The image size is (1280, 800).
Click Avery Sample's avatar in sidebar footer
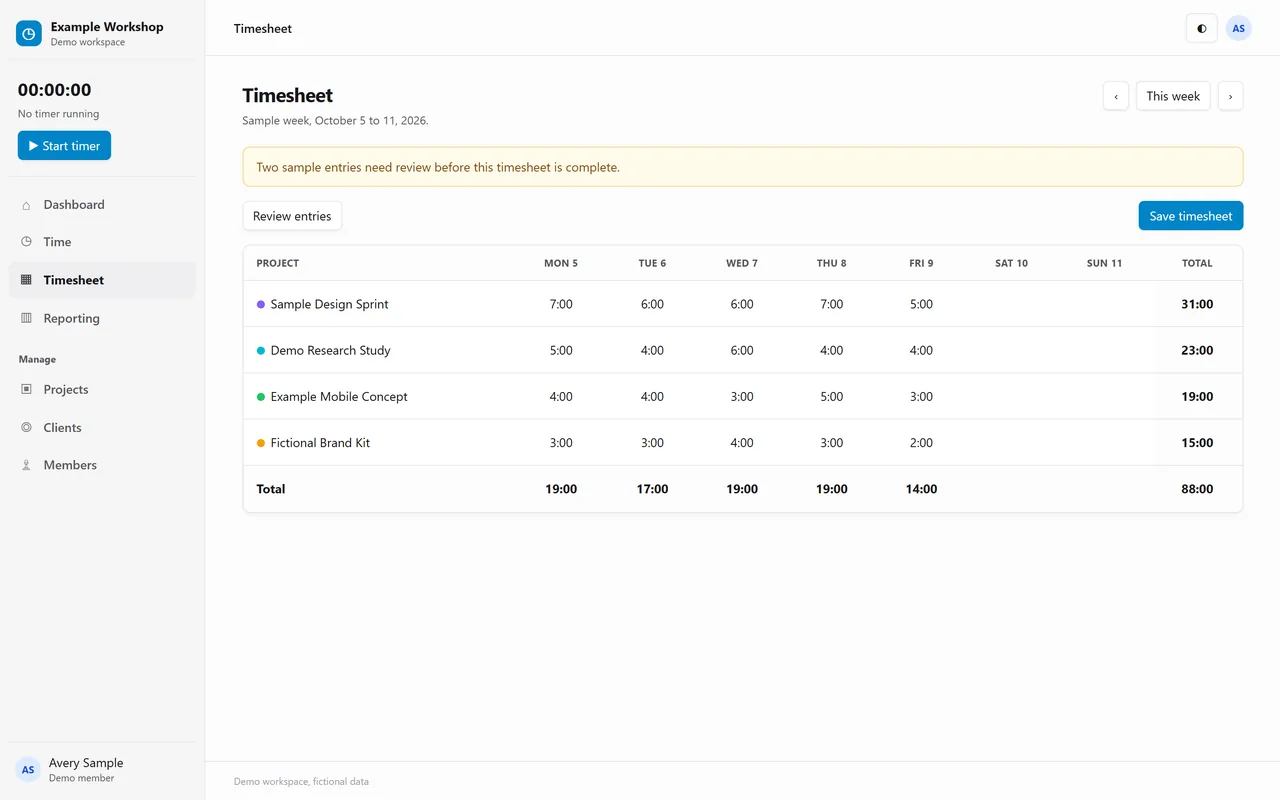(x=28, y=770)
